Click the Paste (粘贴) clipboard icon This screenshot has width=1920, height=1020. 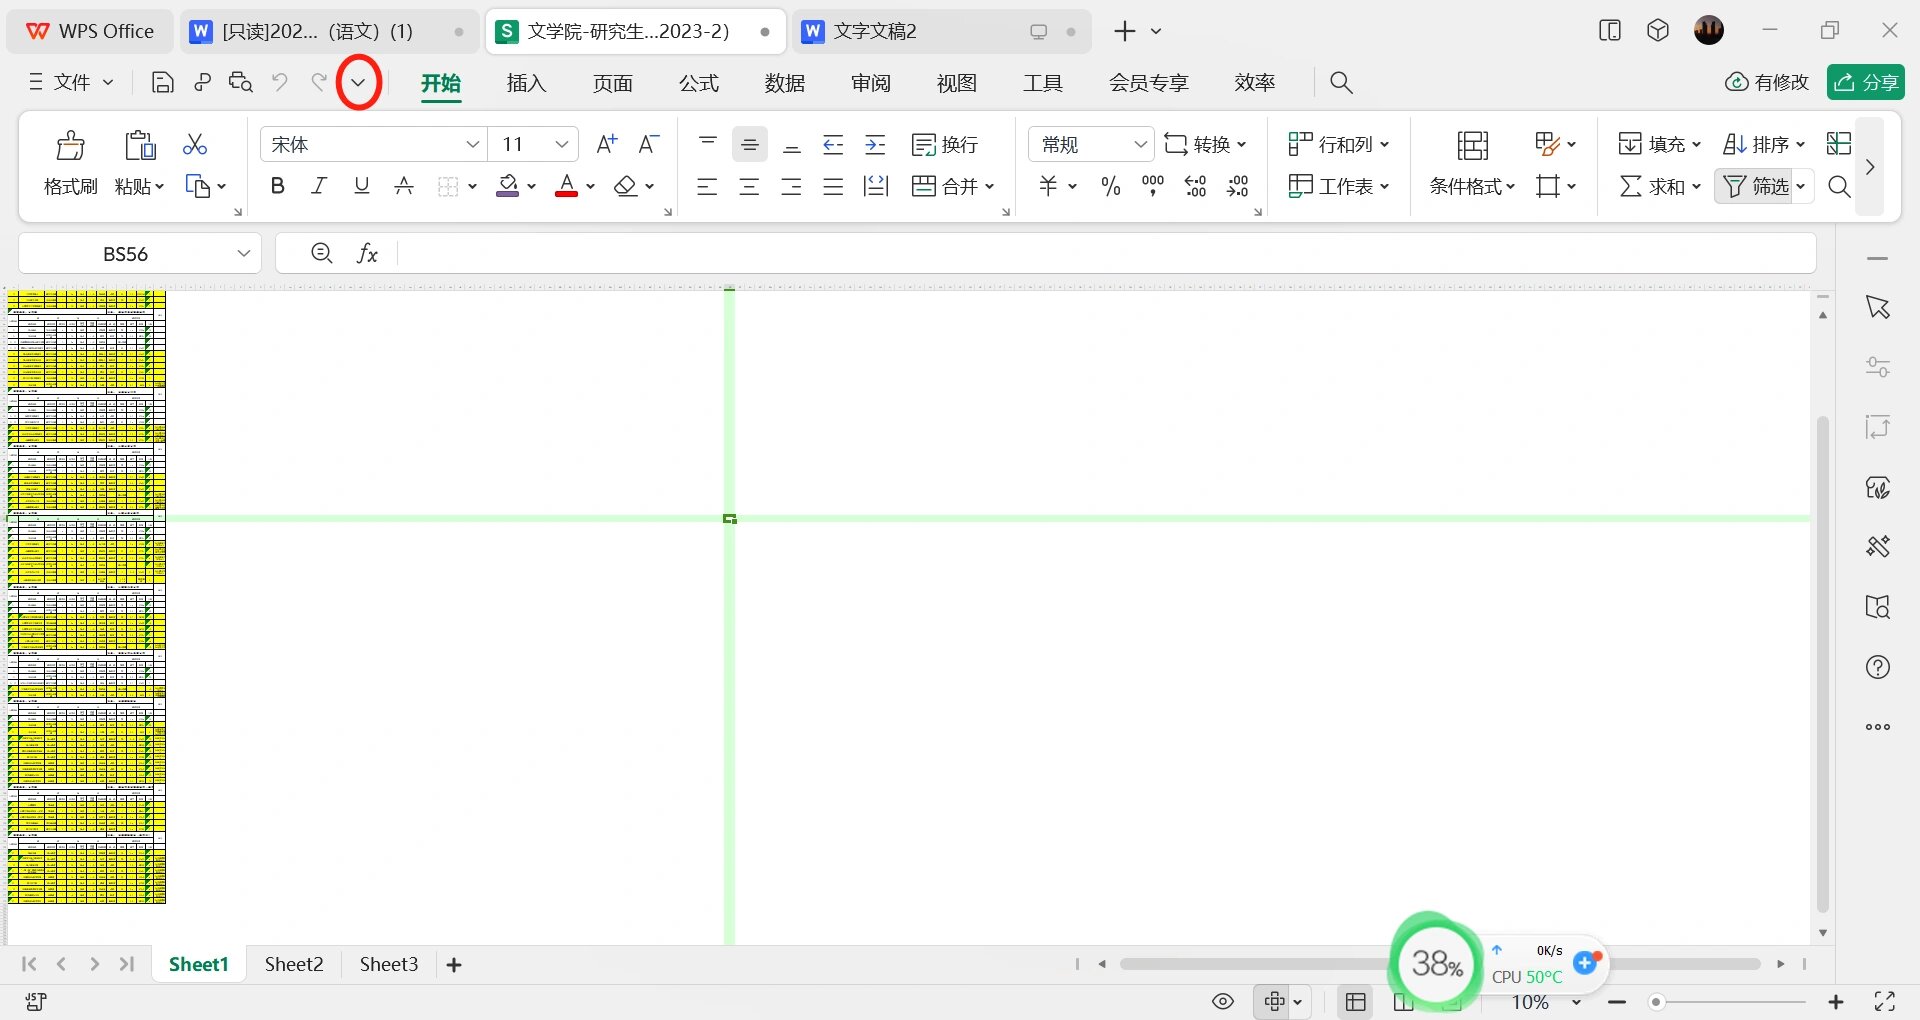[x=140, y=146]
